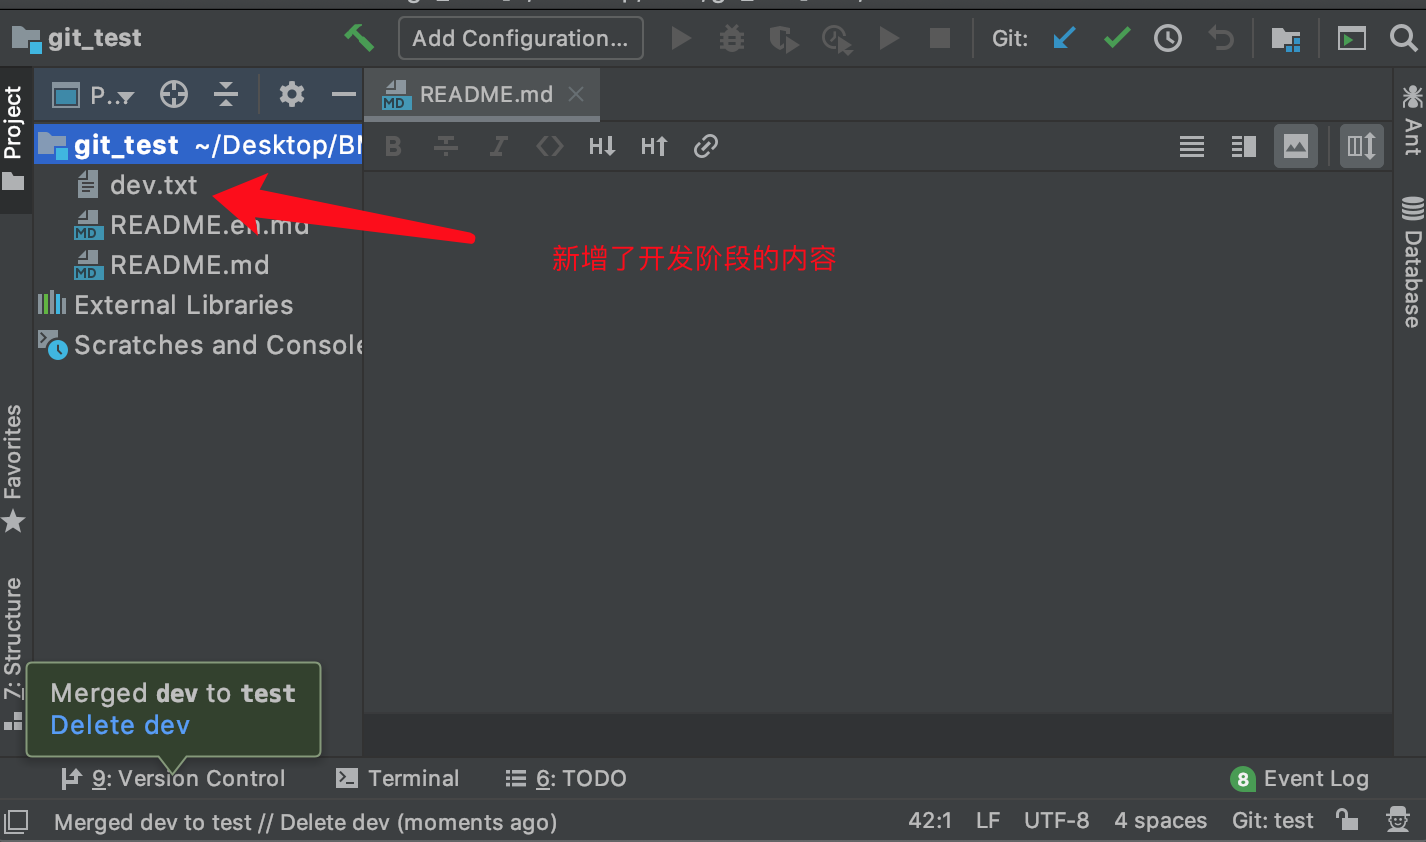Click the Git Rollback undo icon
Image resolution: width=1426 pixels, height=842 pixels.
point(1220,38)
